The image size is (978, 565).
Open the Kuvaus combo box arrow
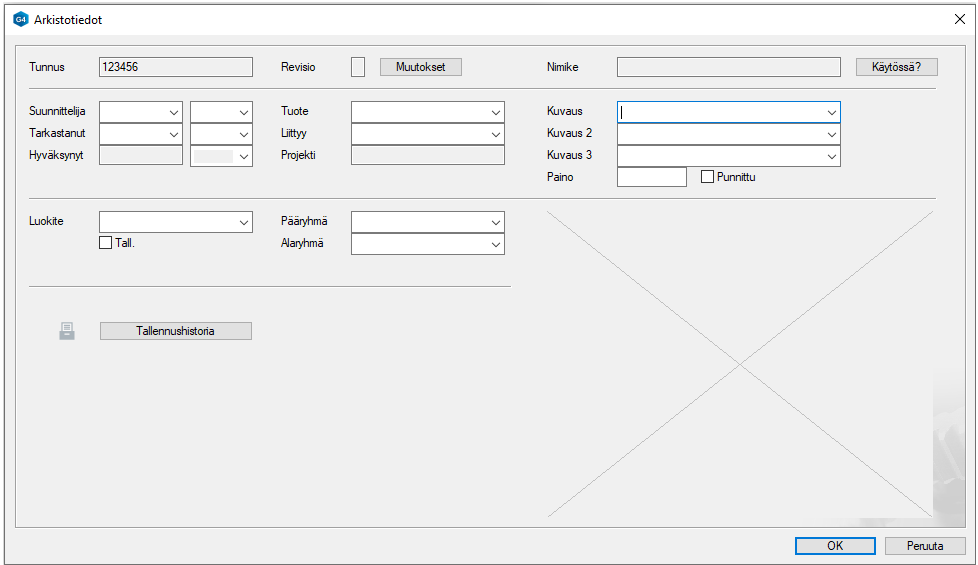point(831,112)
